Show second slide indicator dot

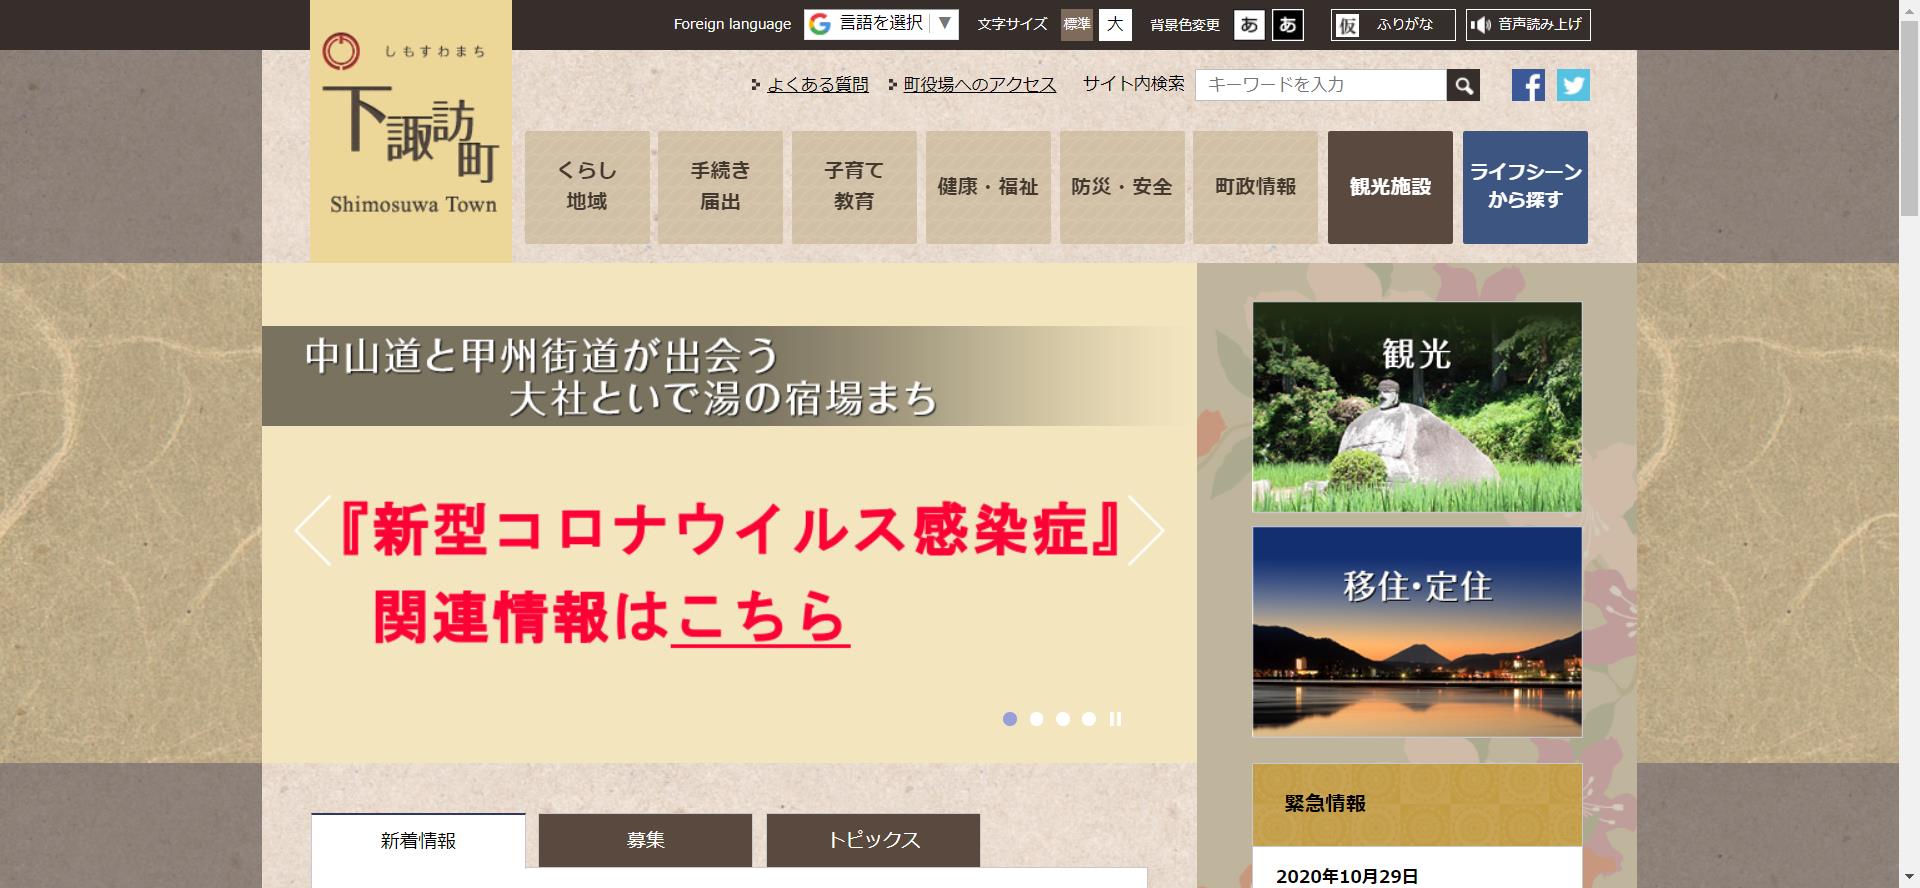(x=1036, y=719)
